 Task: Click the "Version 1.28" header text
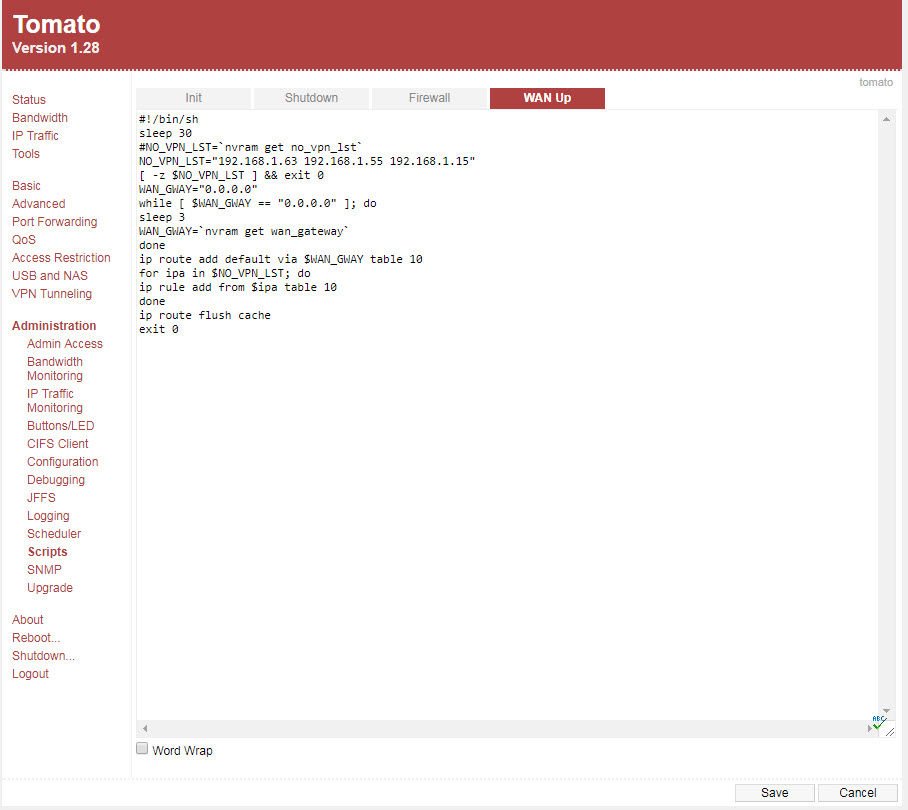56,48
